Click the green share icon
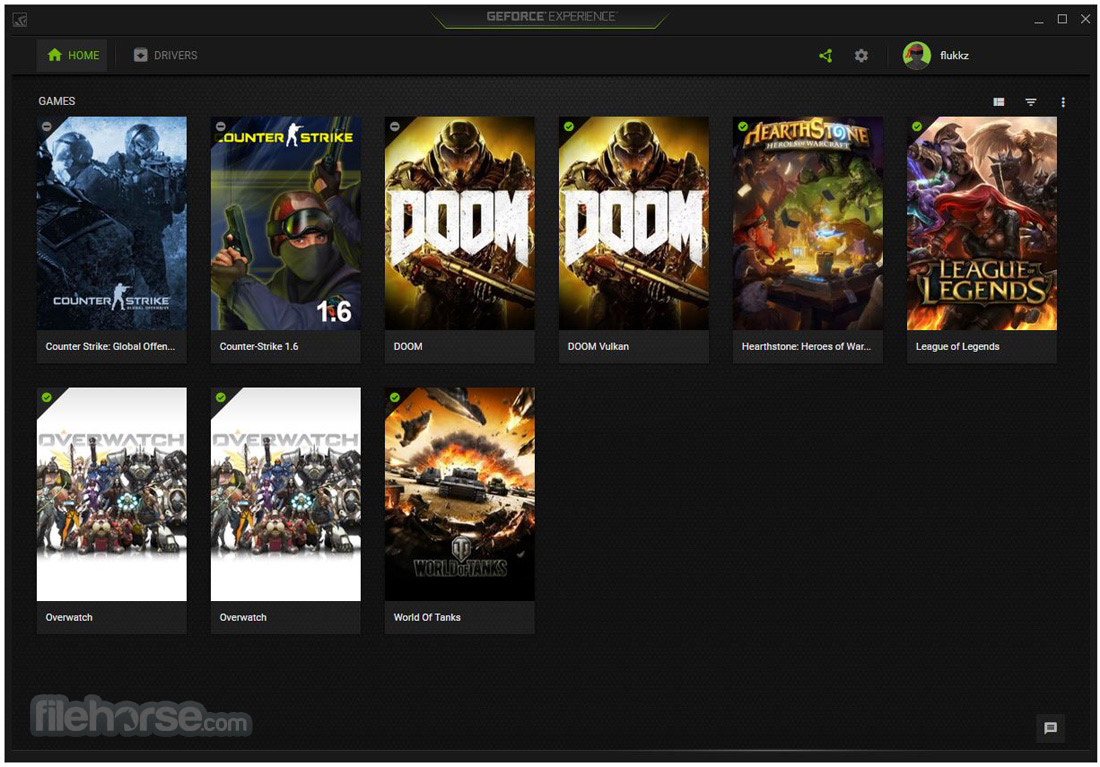The image size is (1100, 767). pyautogui.click(x=826, y=55)
